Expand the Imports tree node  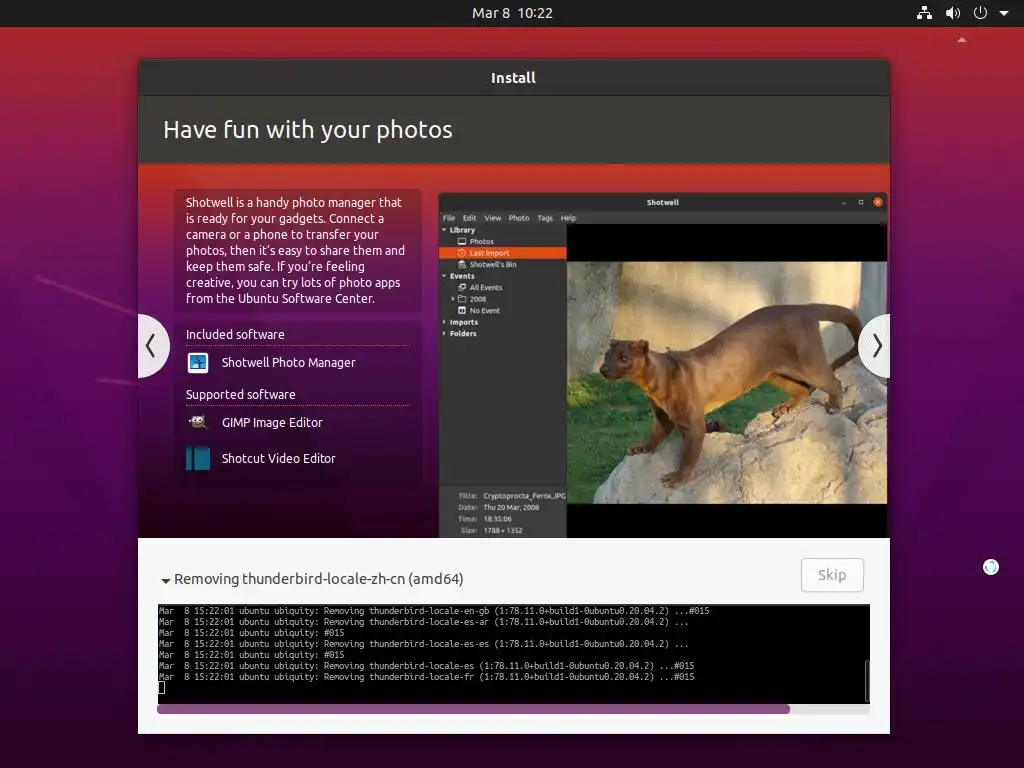[444, 322]
